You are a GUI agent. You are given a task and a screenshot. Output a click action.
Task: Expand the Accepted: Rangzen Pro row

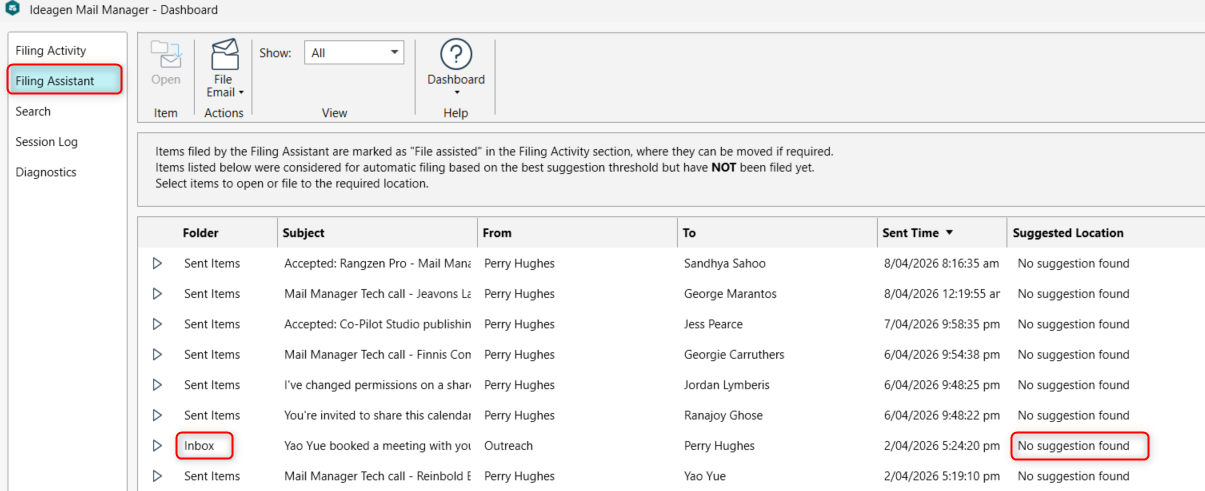tap(157, 264)
